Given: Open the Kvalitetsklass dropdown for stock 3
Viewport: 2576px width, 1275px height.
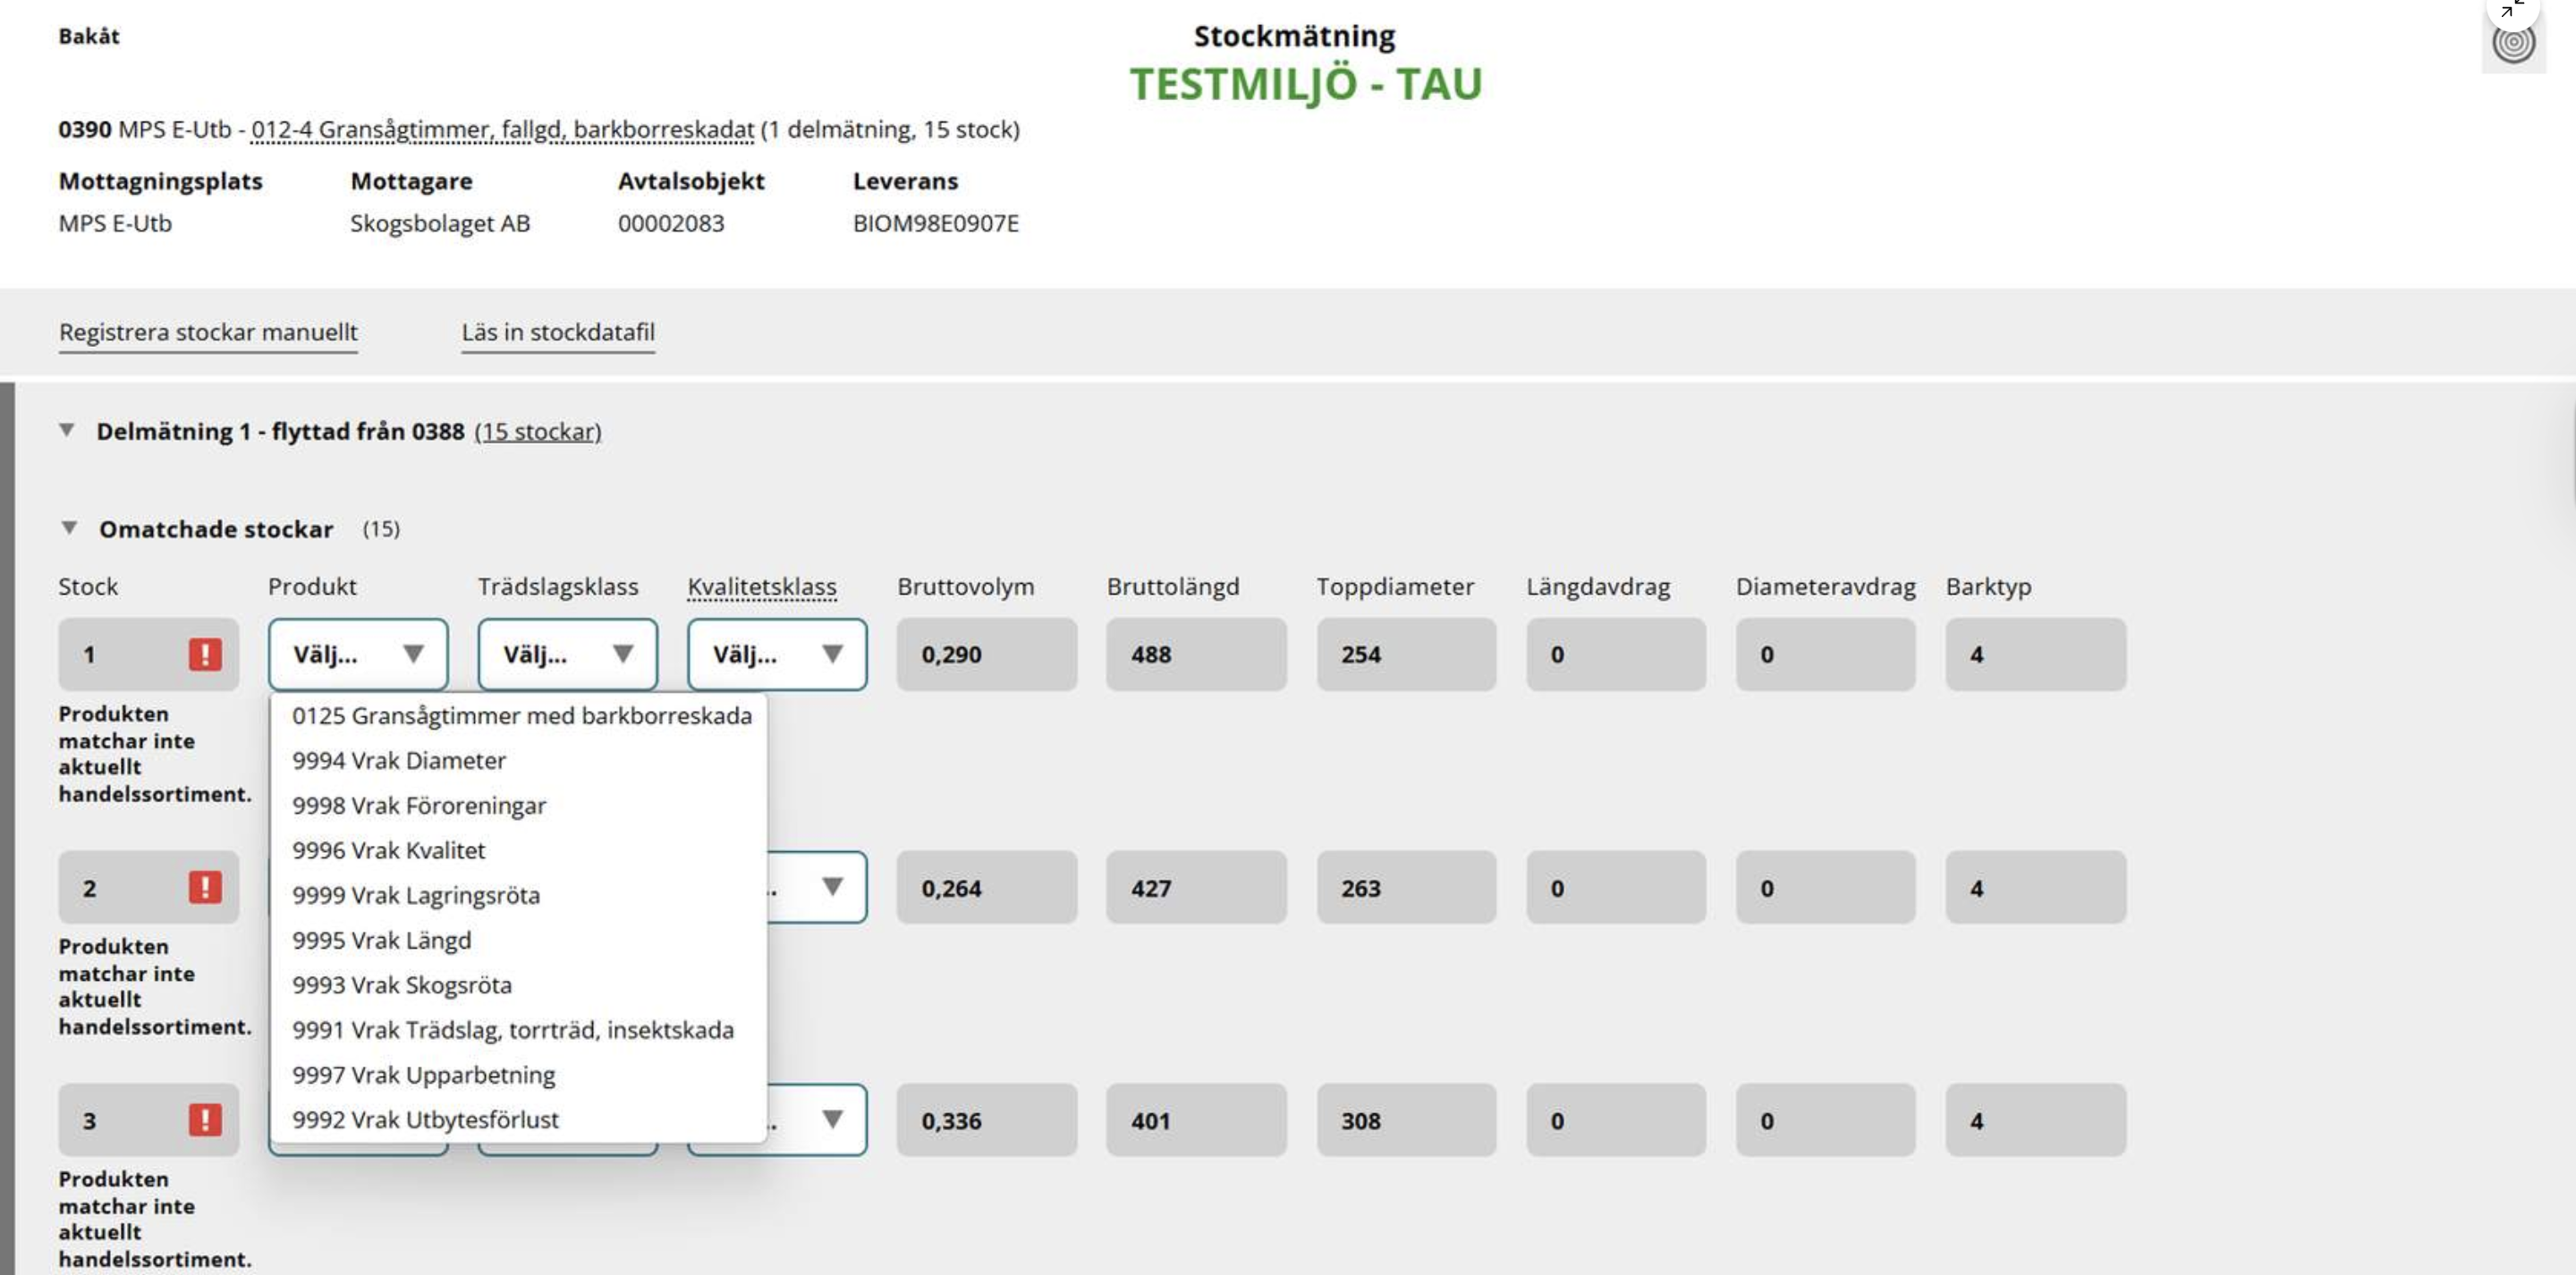Looking at the screenshot, I should tap(817, 1120).
